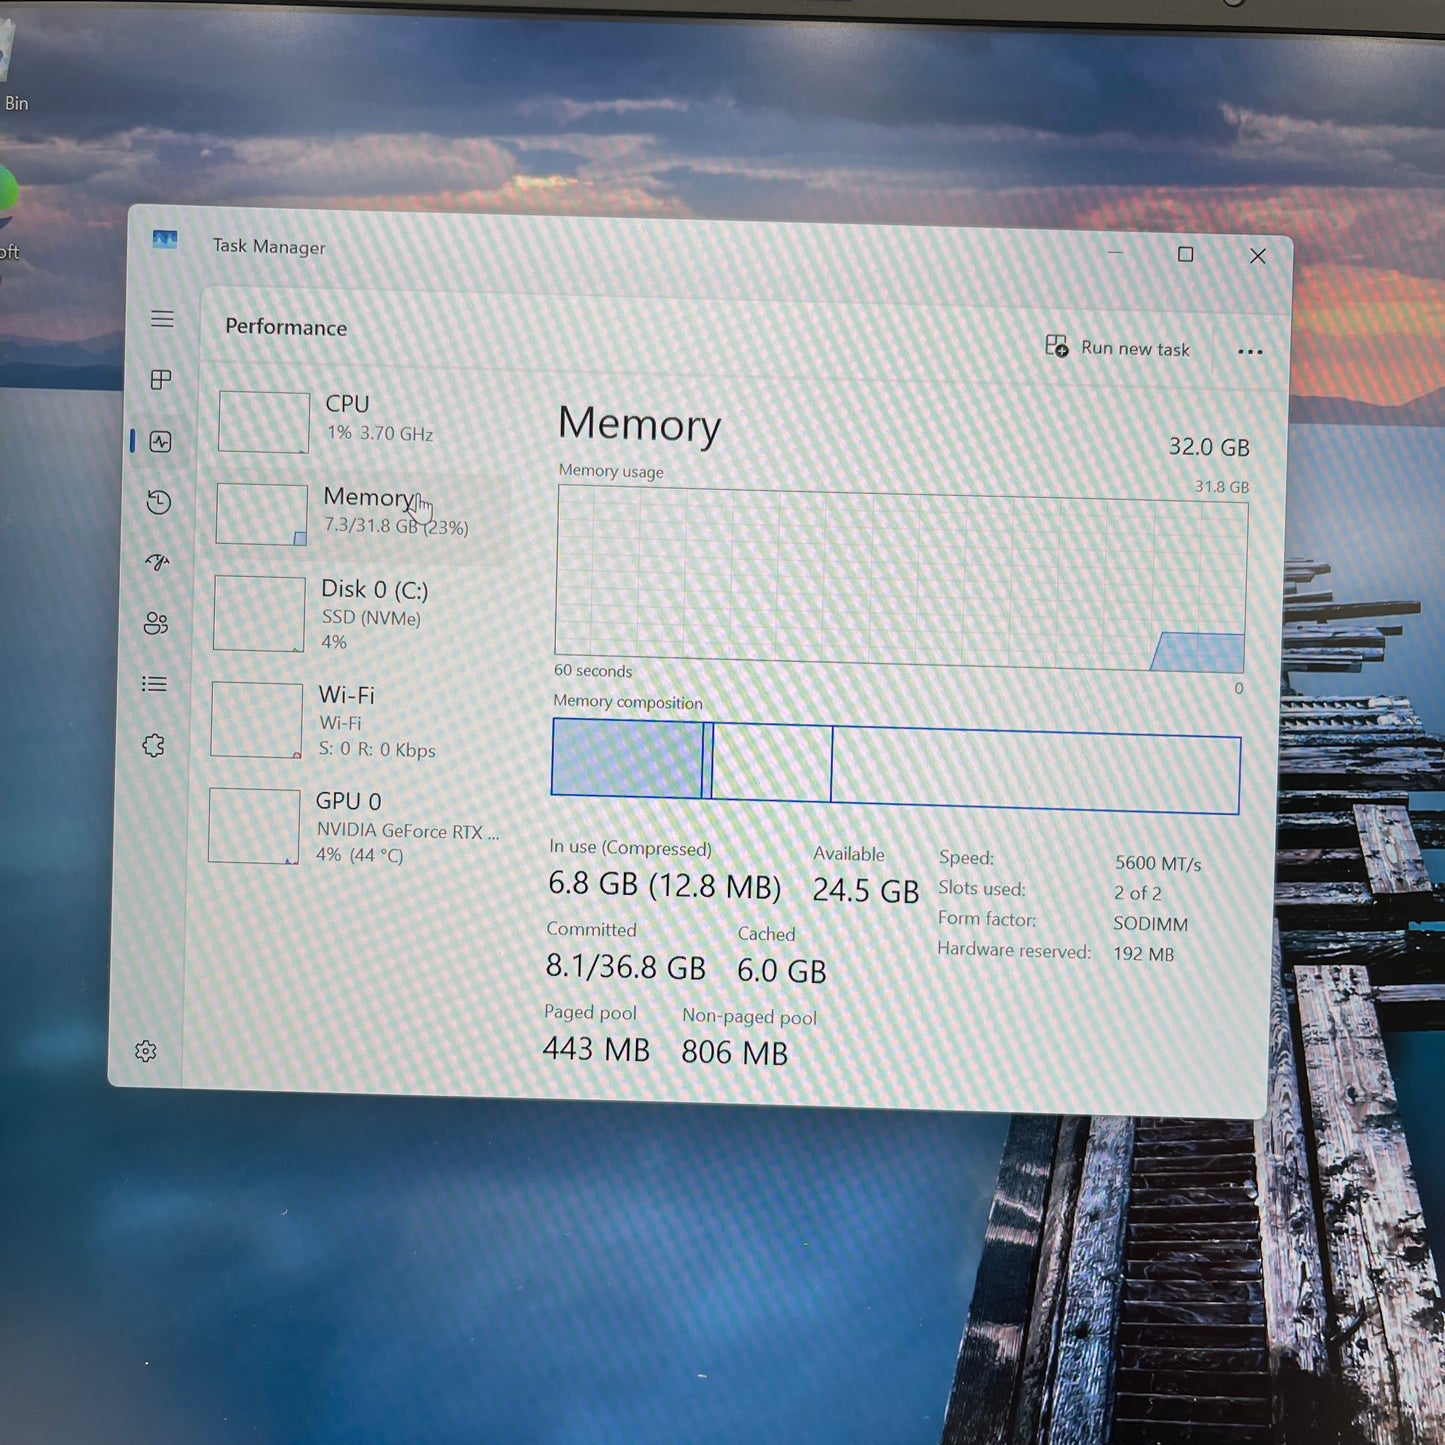Click the CPU mini graph thumbnail

tap(264, 422)
